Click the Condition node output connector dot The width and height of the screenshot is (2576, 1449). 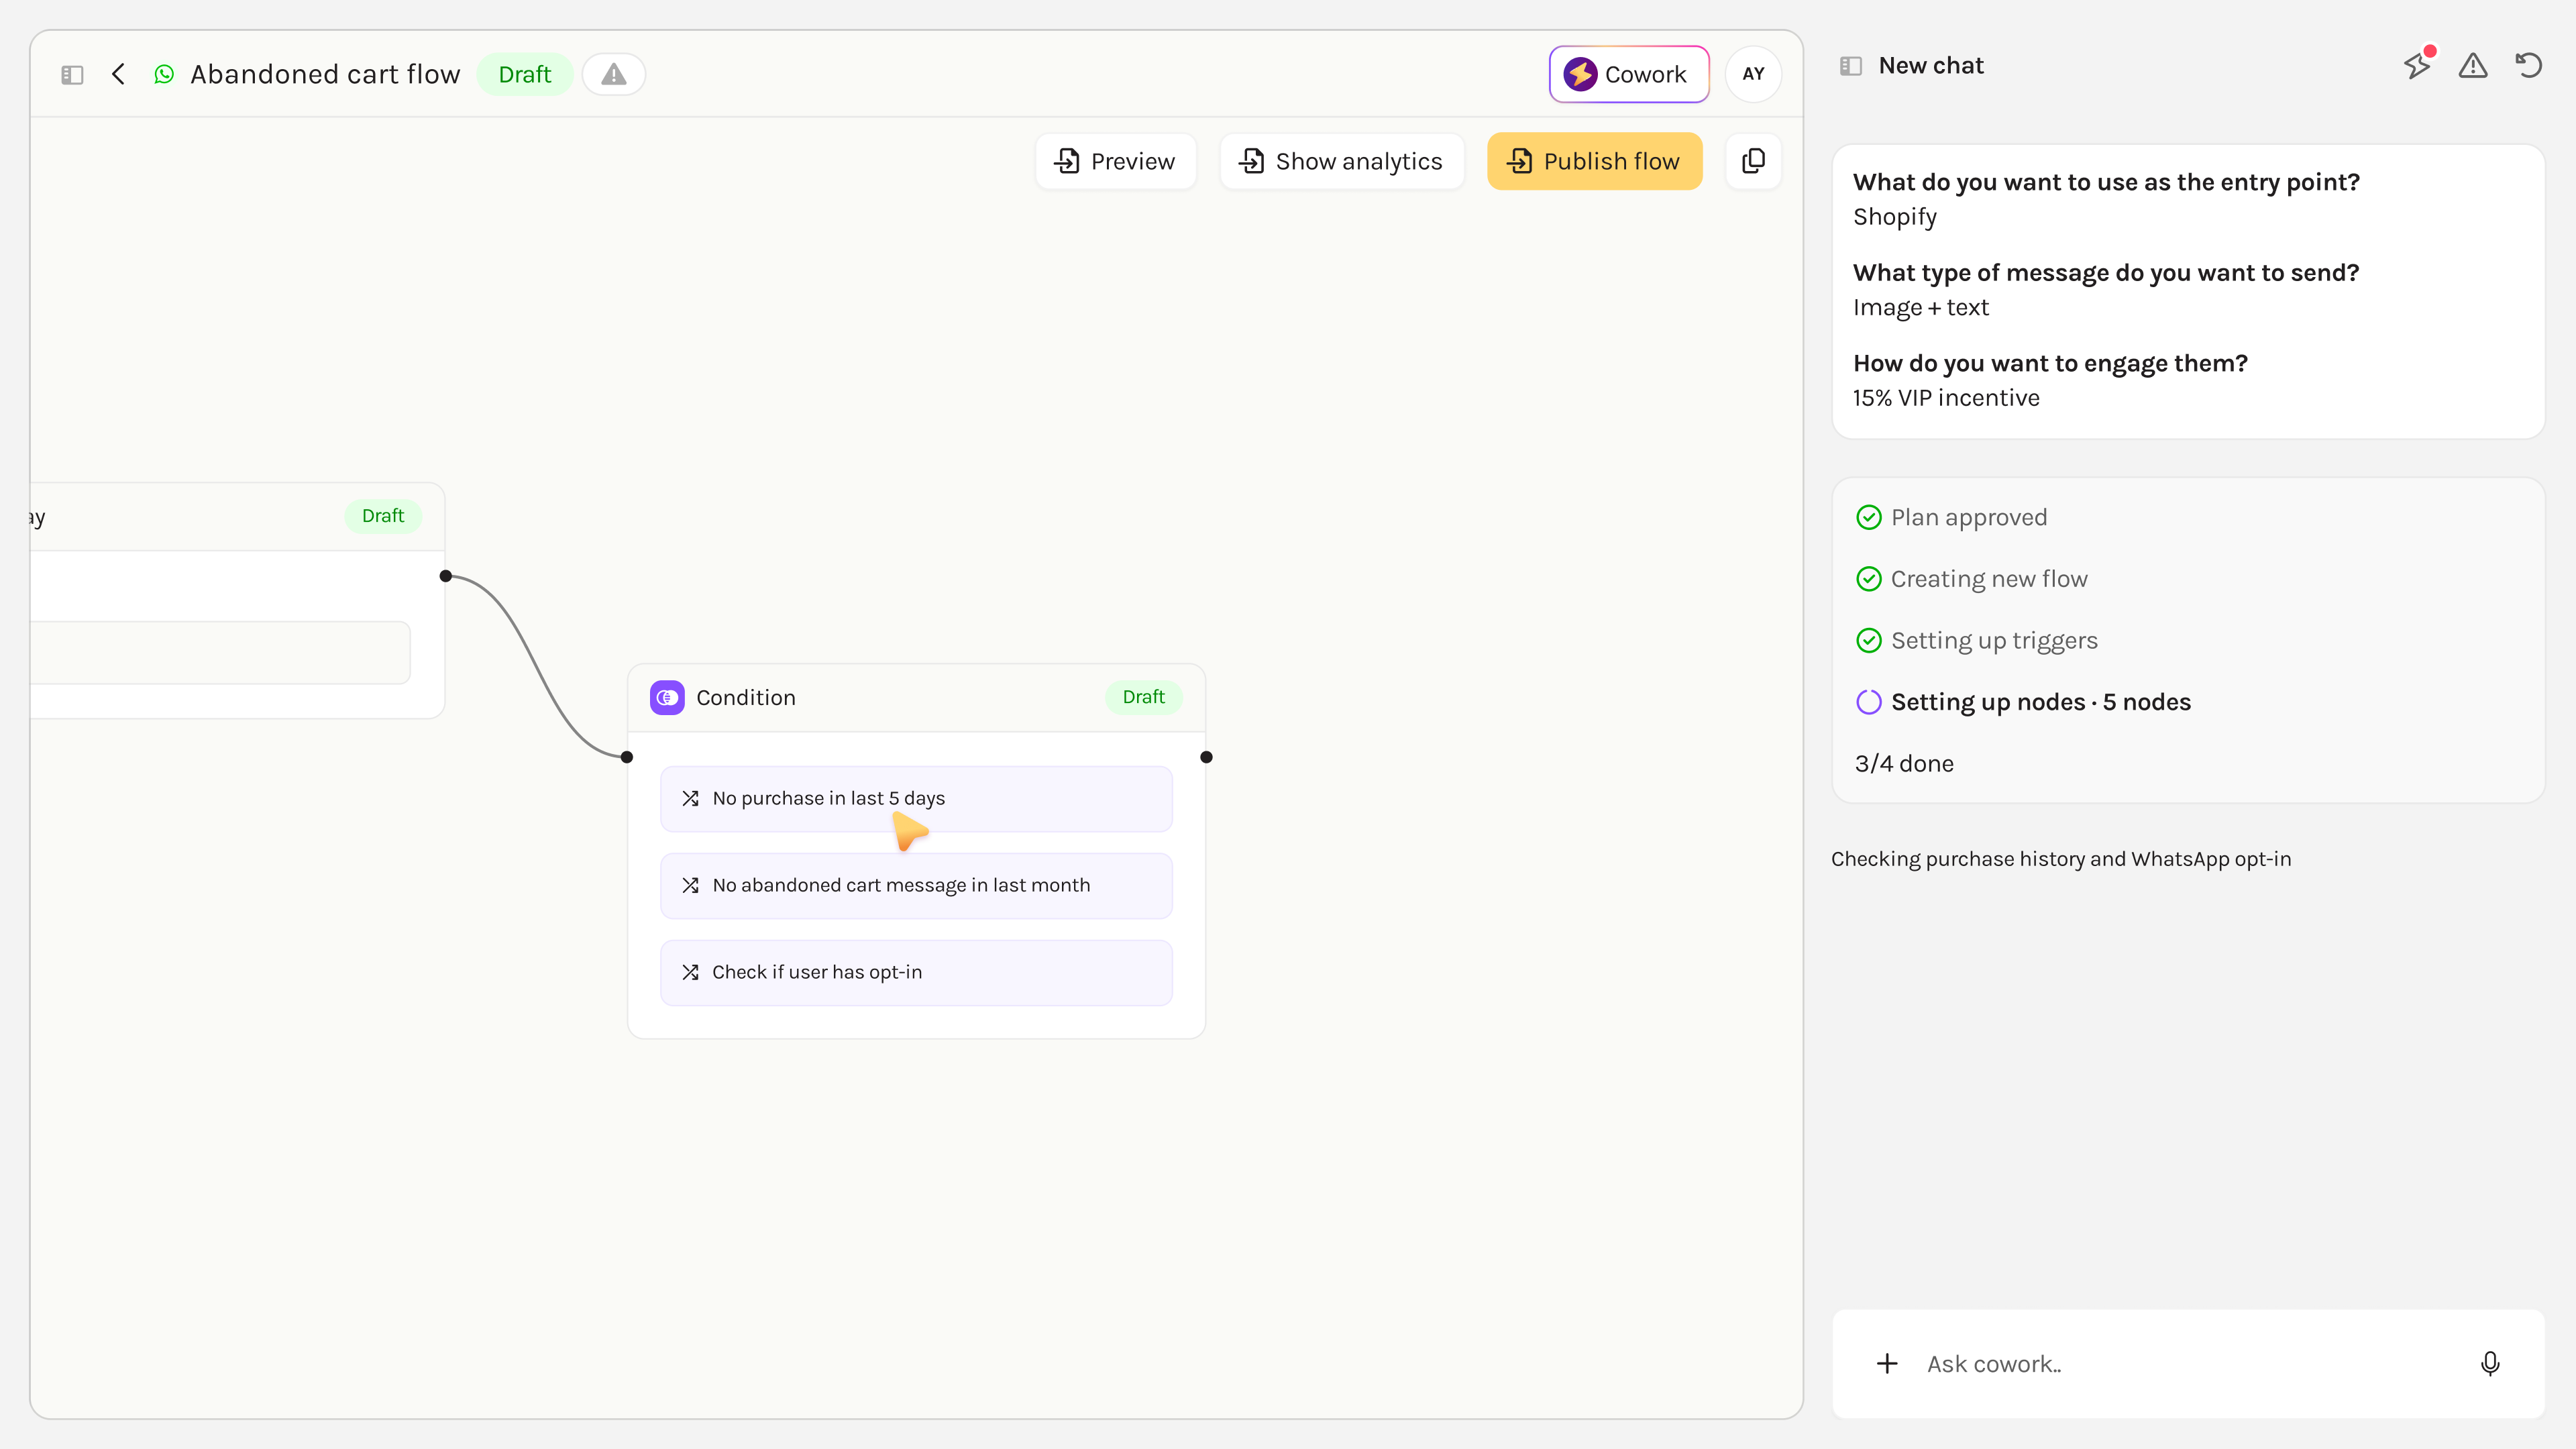(x=1206, y=757)
